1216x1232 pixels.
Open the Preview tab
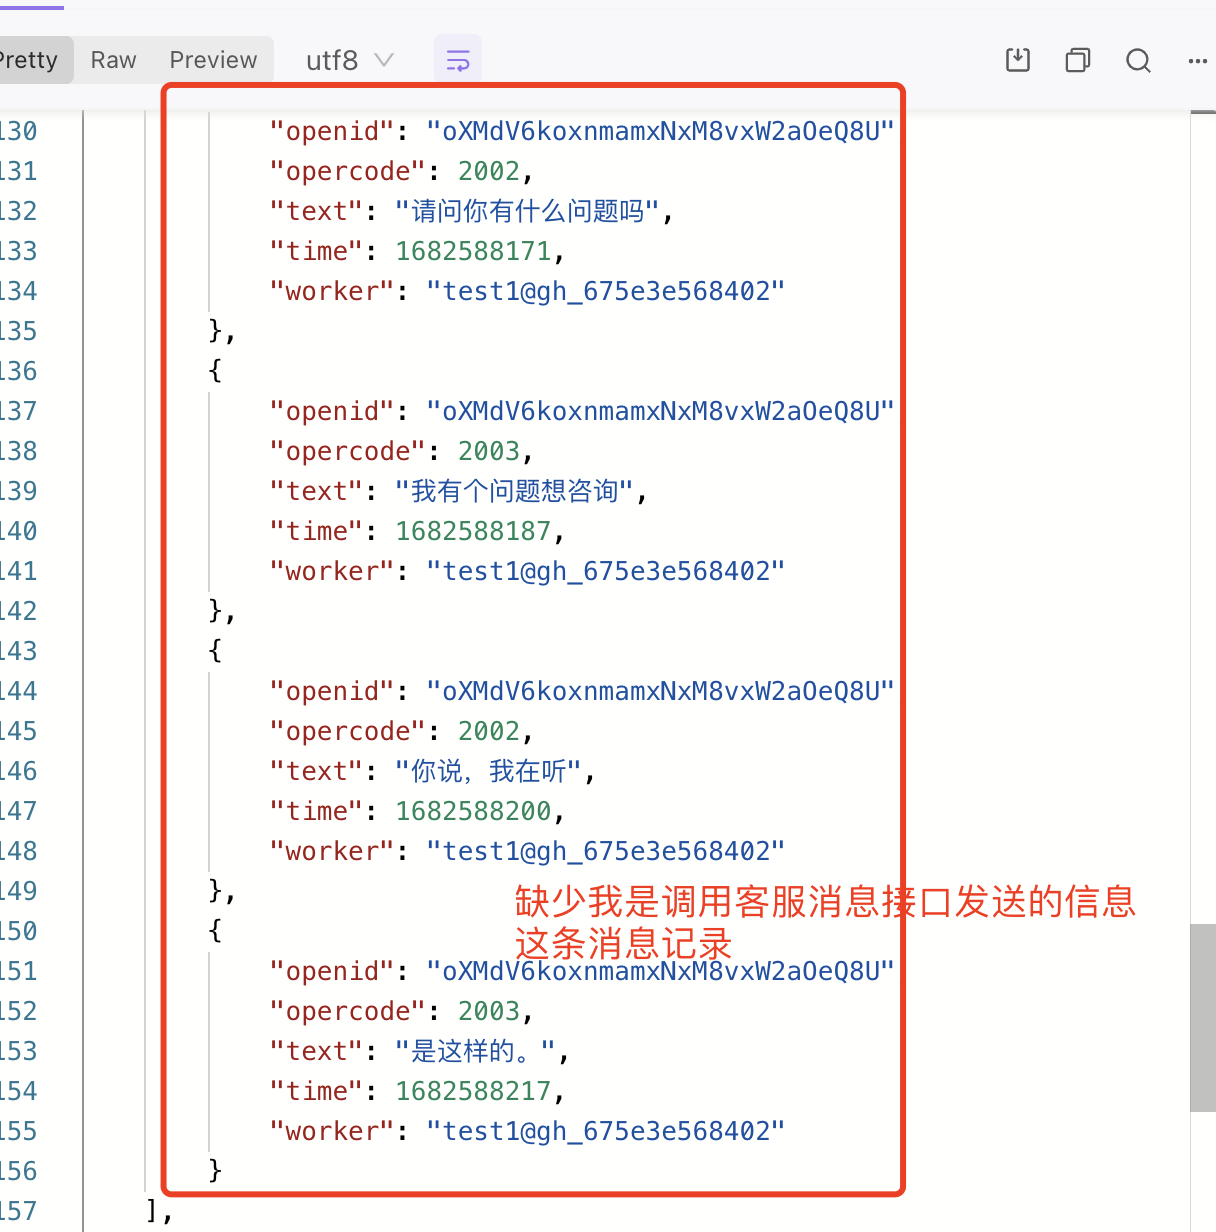[213, 60]
